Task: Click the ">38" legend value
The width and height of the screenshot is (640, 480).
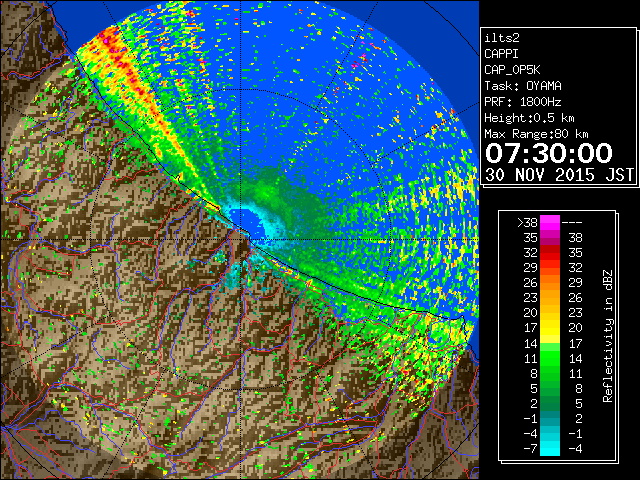Action: (x=527, y=223)
